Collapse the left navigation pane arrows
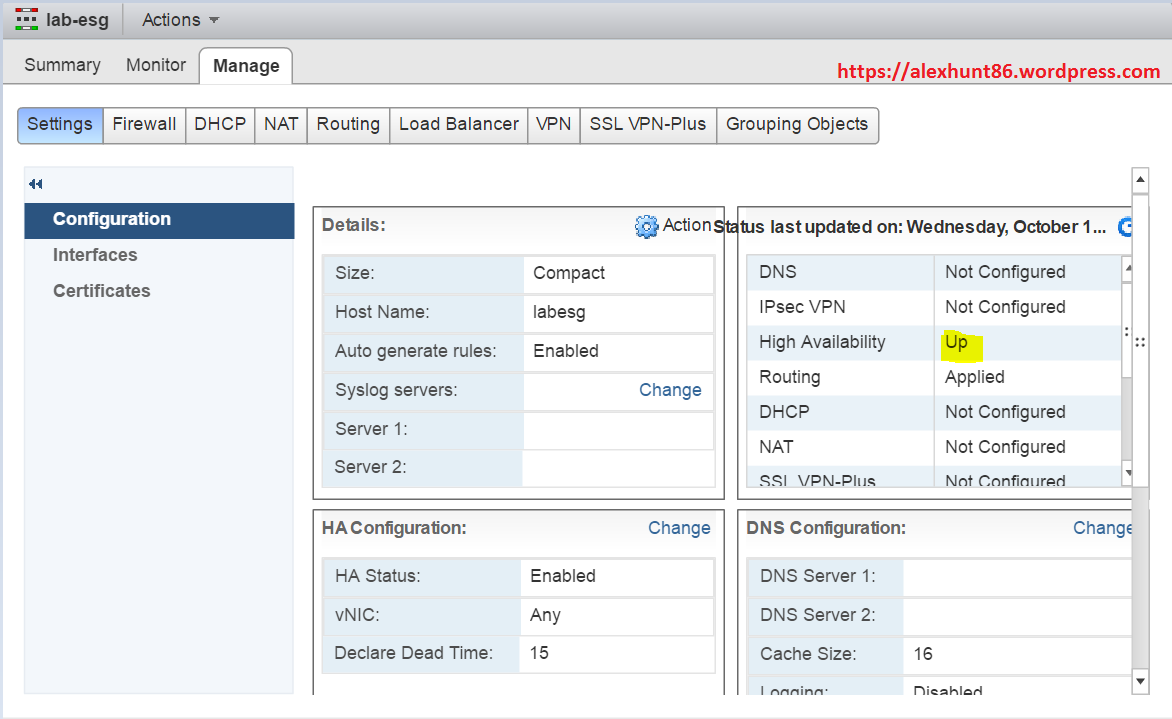This screenshot has width=1172, height=719. pyautogui.click(x=36, y=184)
